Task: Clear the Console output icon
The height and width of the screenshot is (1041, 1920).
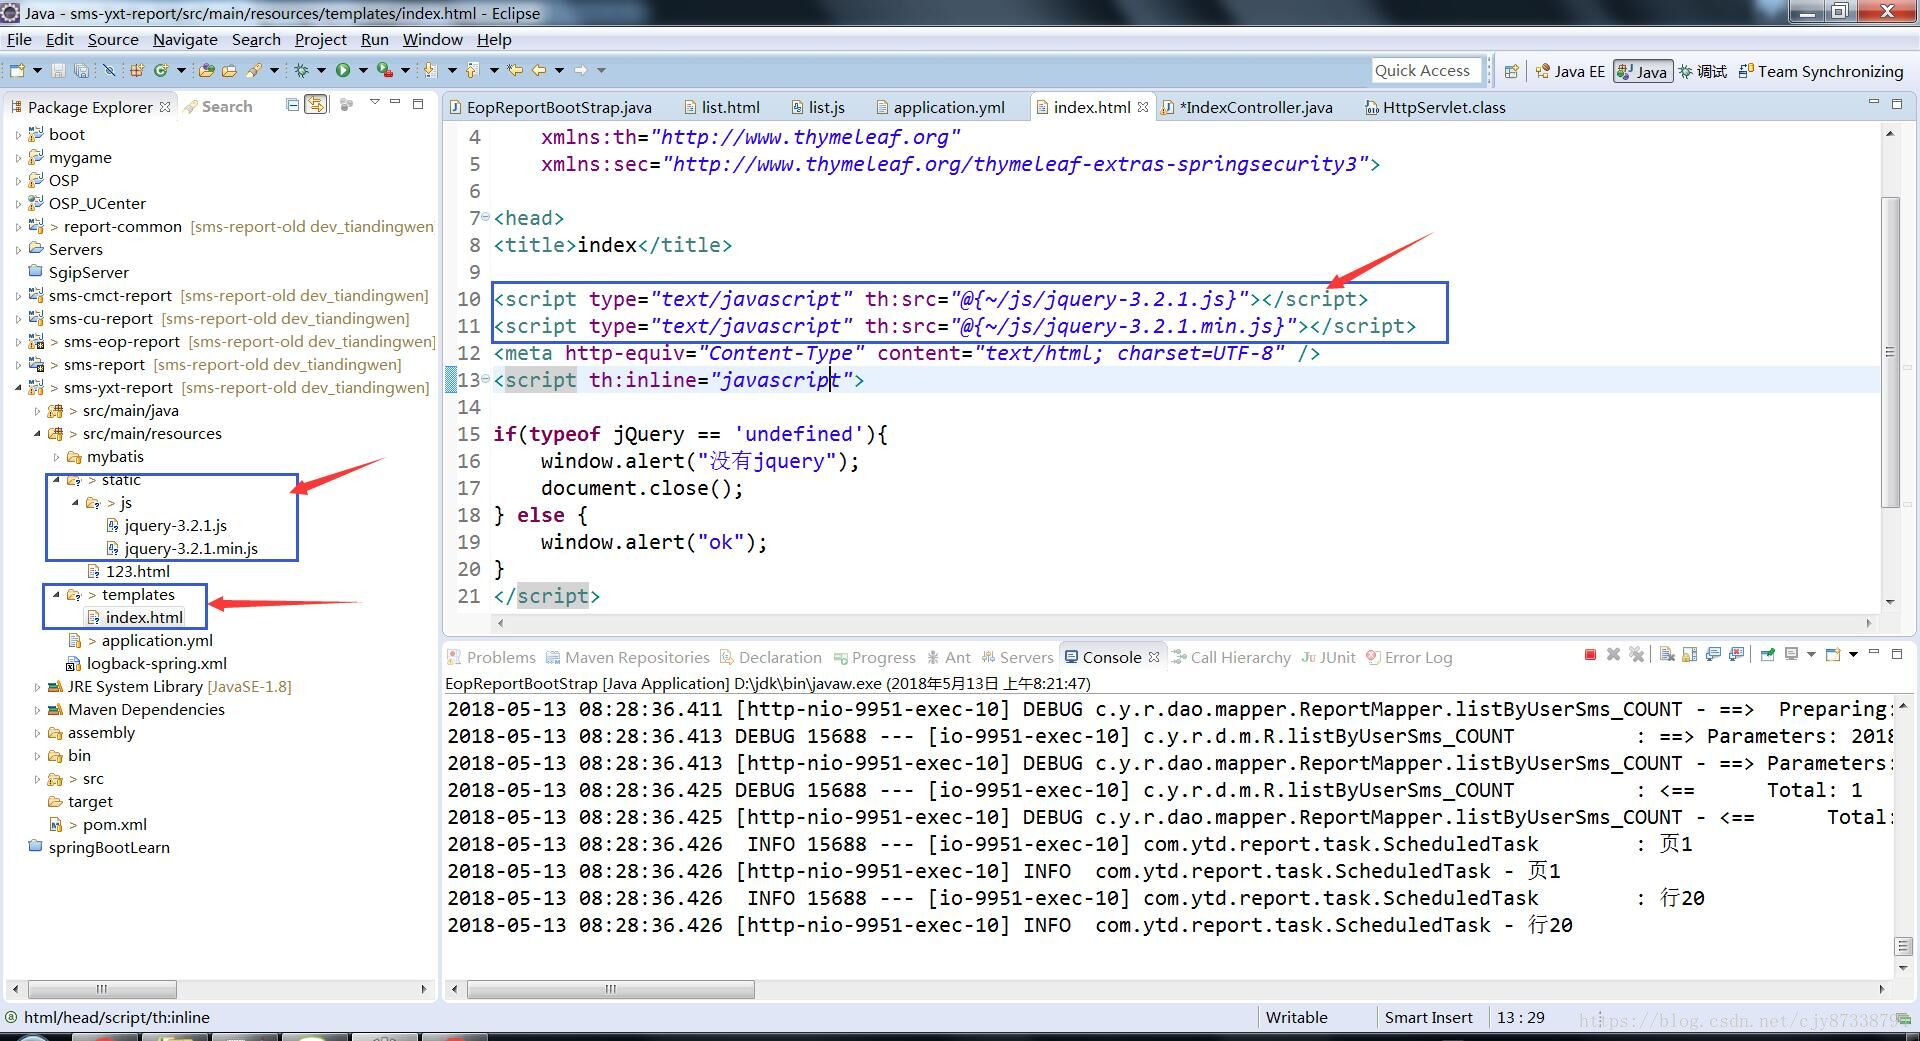Action: tap(1667, 655)
